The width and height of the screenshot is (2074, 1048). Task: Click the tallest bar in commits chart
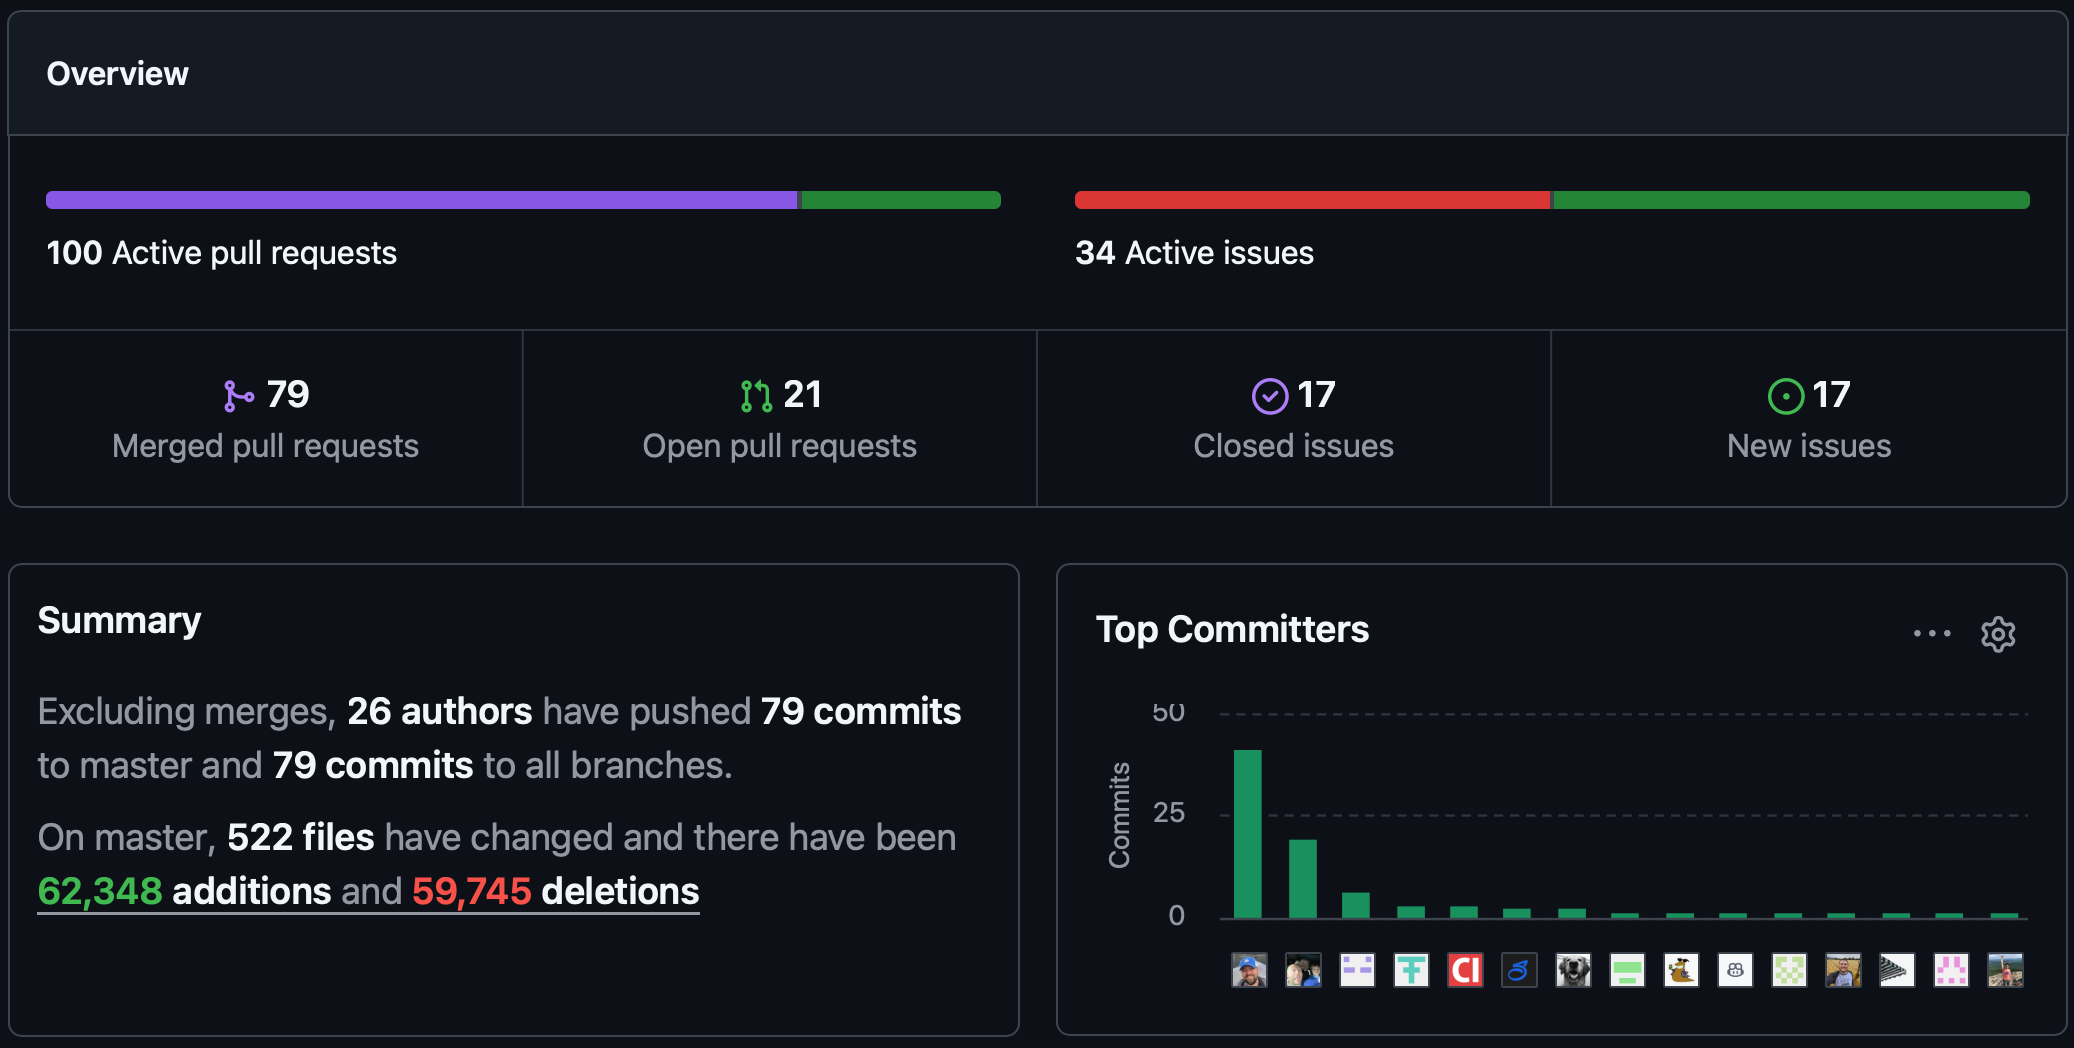pyautogui.click(x=1247, y=833)
